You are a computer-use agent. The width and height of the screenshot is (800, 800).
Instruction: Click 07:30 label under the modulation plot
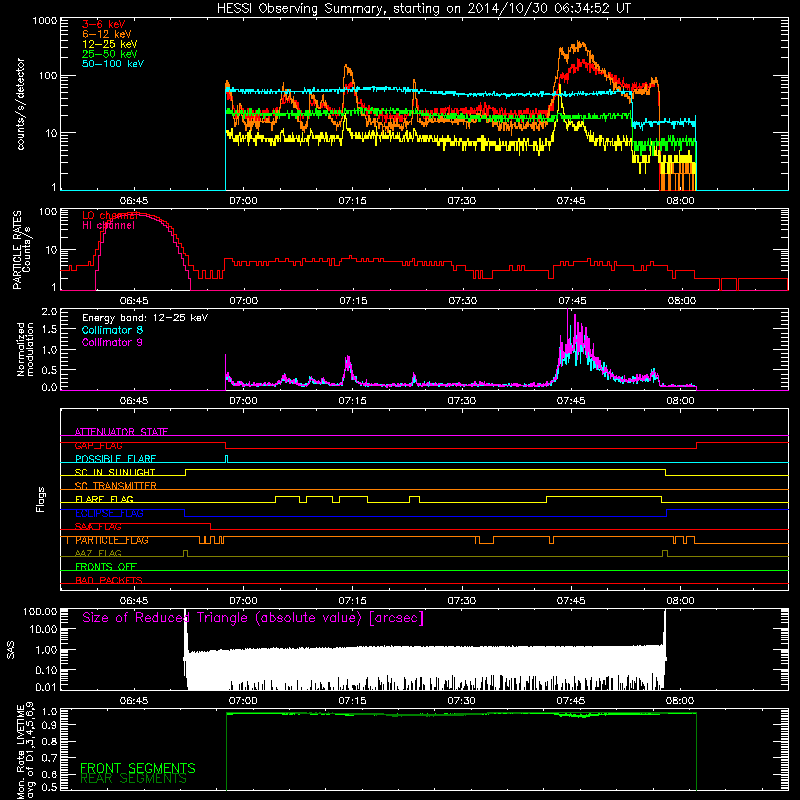coord(462,401)
